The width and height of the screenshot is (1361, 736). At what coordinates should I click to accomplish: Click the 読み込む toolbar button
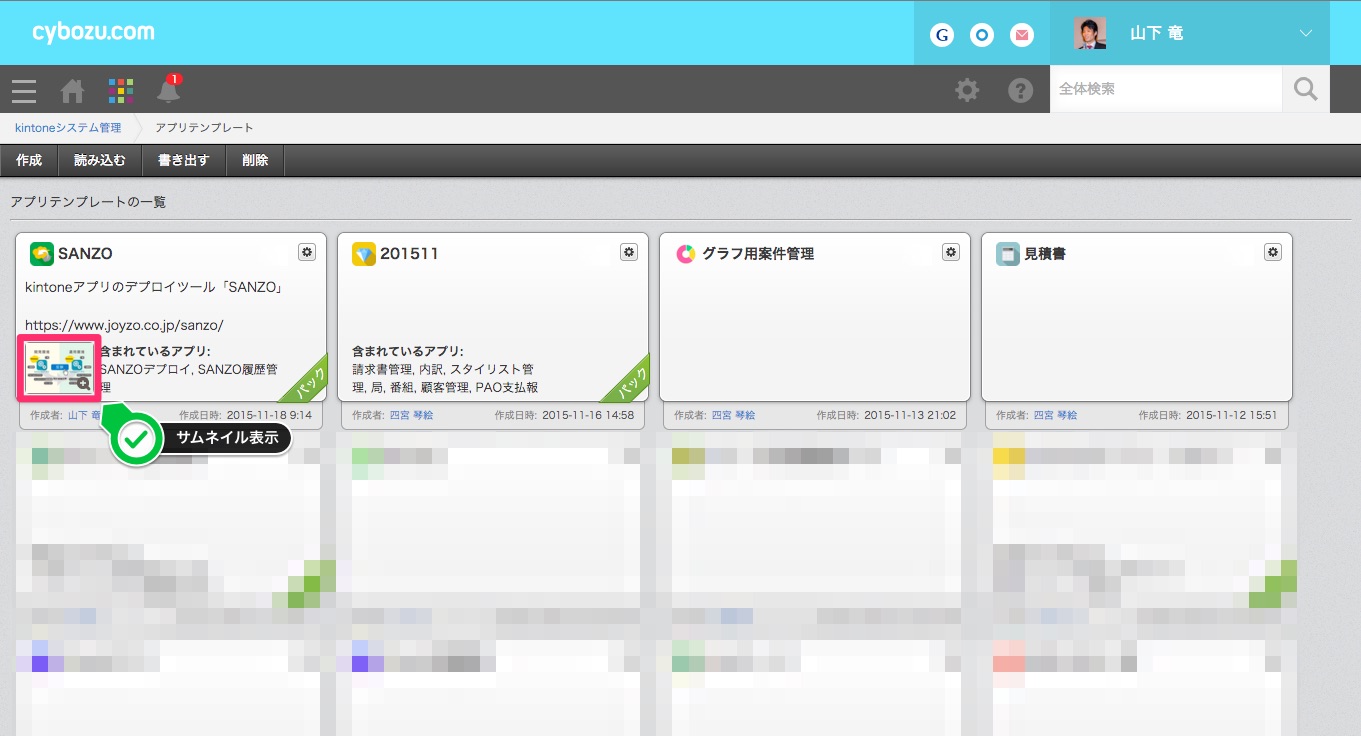(100, 160)
